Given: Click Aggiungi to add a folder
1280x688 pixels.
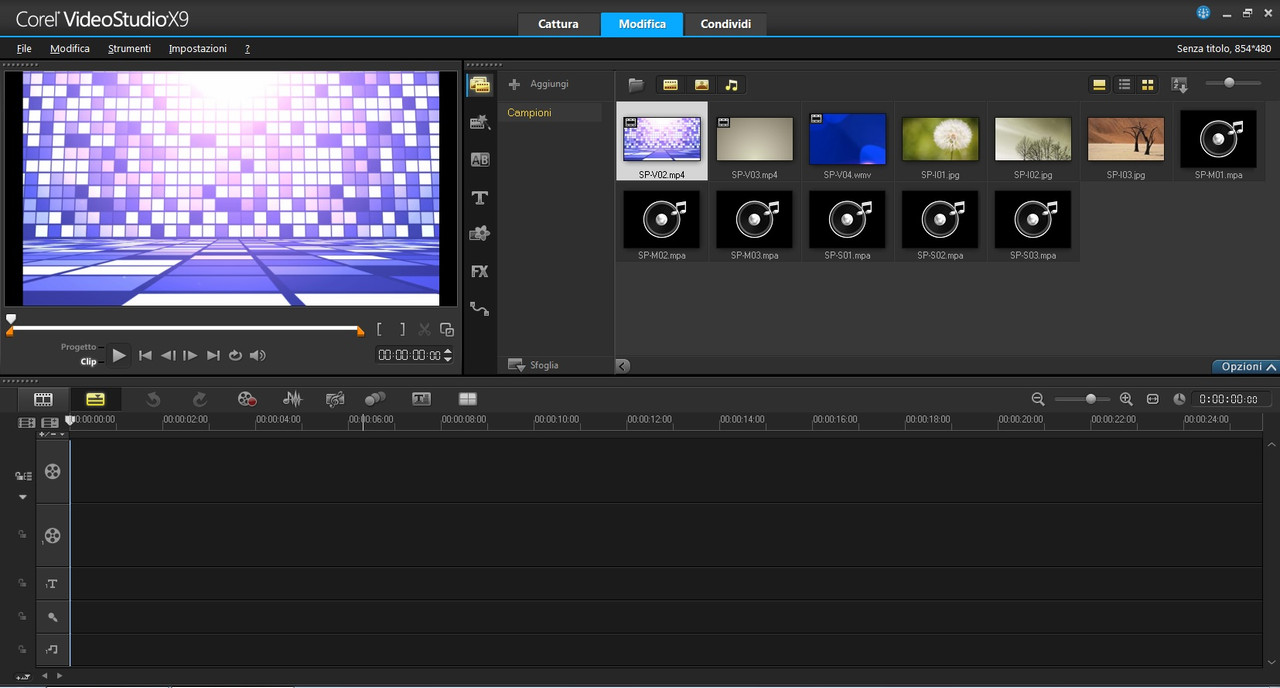Looking at the screenshot, I should click(539, 84).
